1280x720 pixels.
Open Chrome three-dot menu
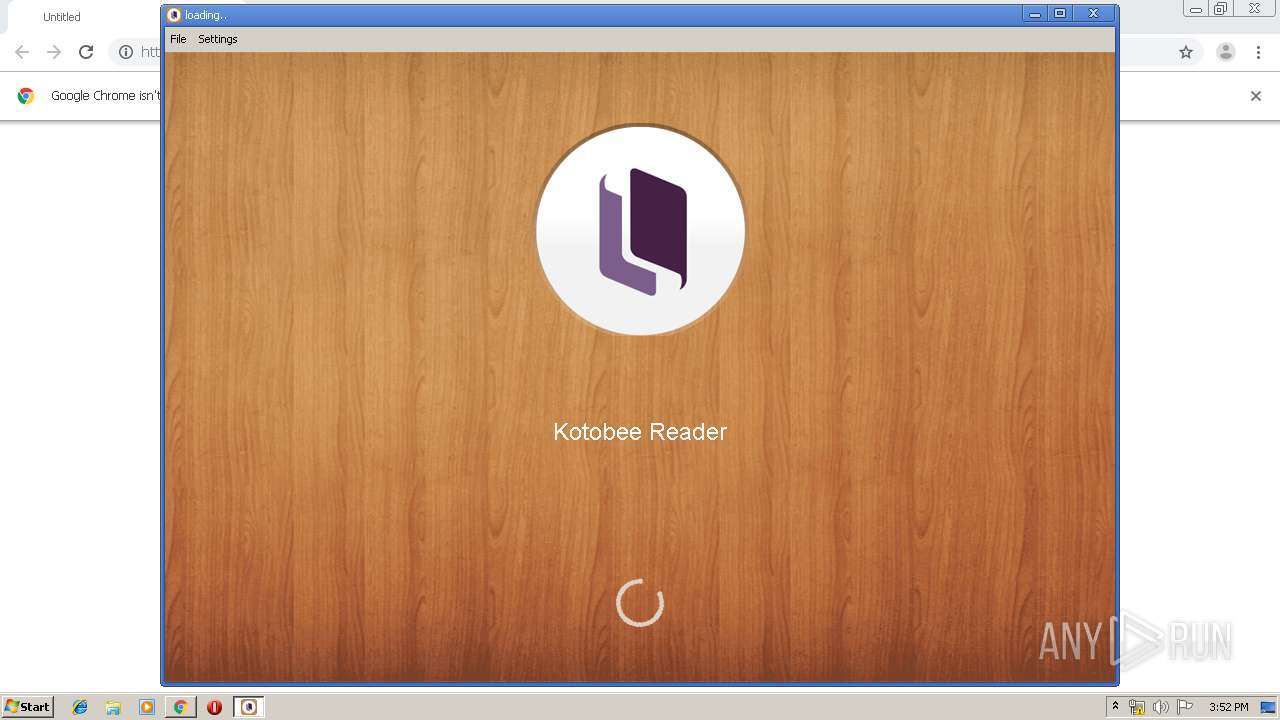click(x=1258, y=52)
